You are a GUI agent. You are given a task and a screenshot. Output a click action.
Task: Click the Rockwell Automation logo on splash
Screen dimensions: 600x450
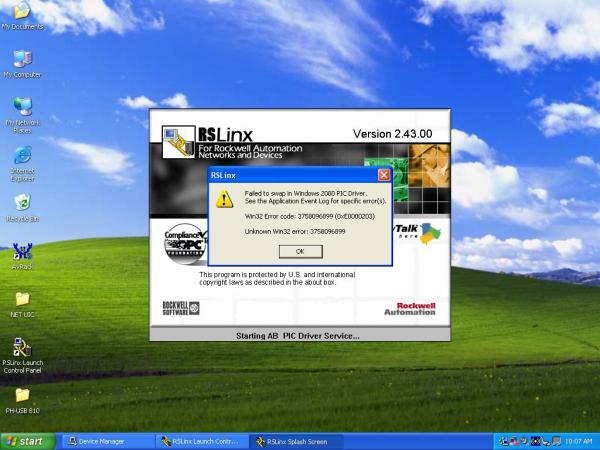tap(410, 309)
